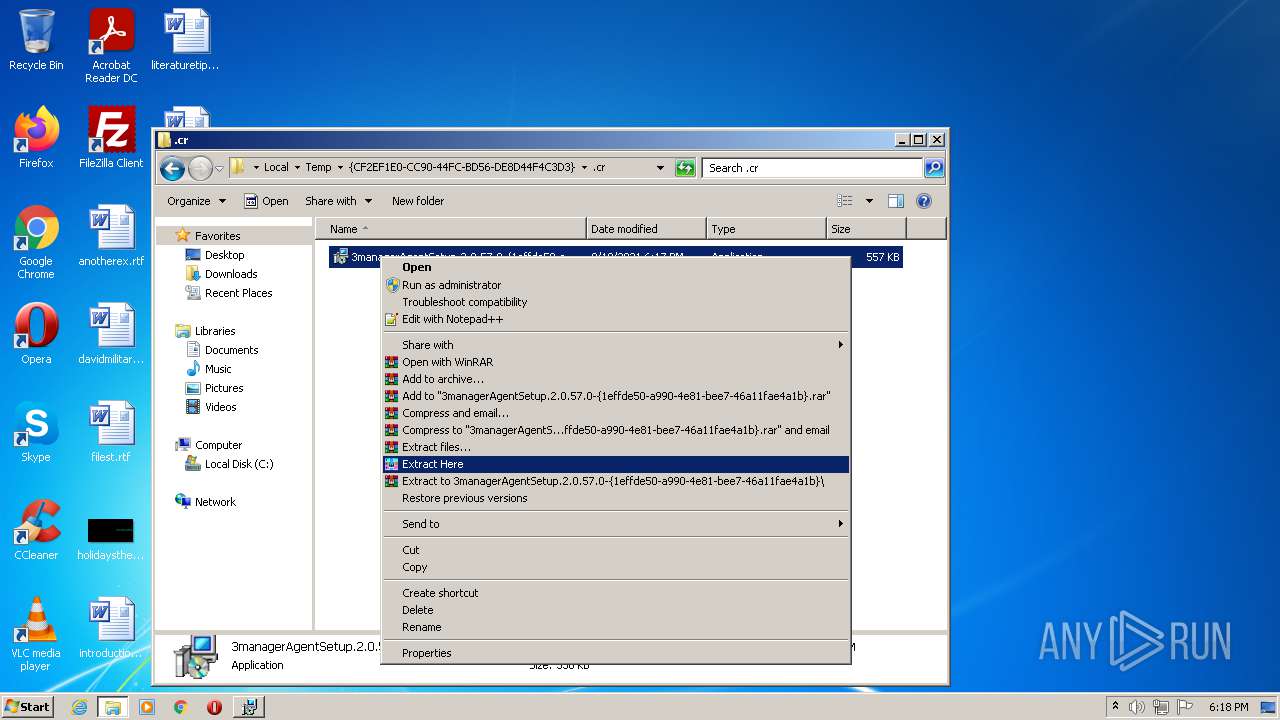The height and width of the screenshot is (720, 1280).
Task: Click the Windows Explorer taskbar icon
Action: (113, 707)
